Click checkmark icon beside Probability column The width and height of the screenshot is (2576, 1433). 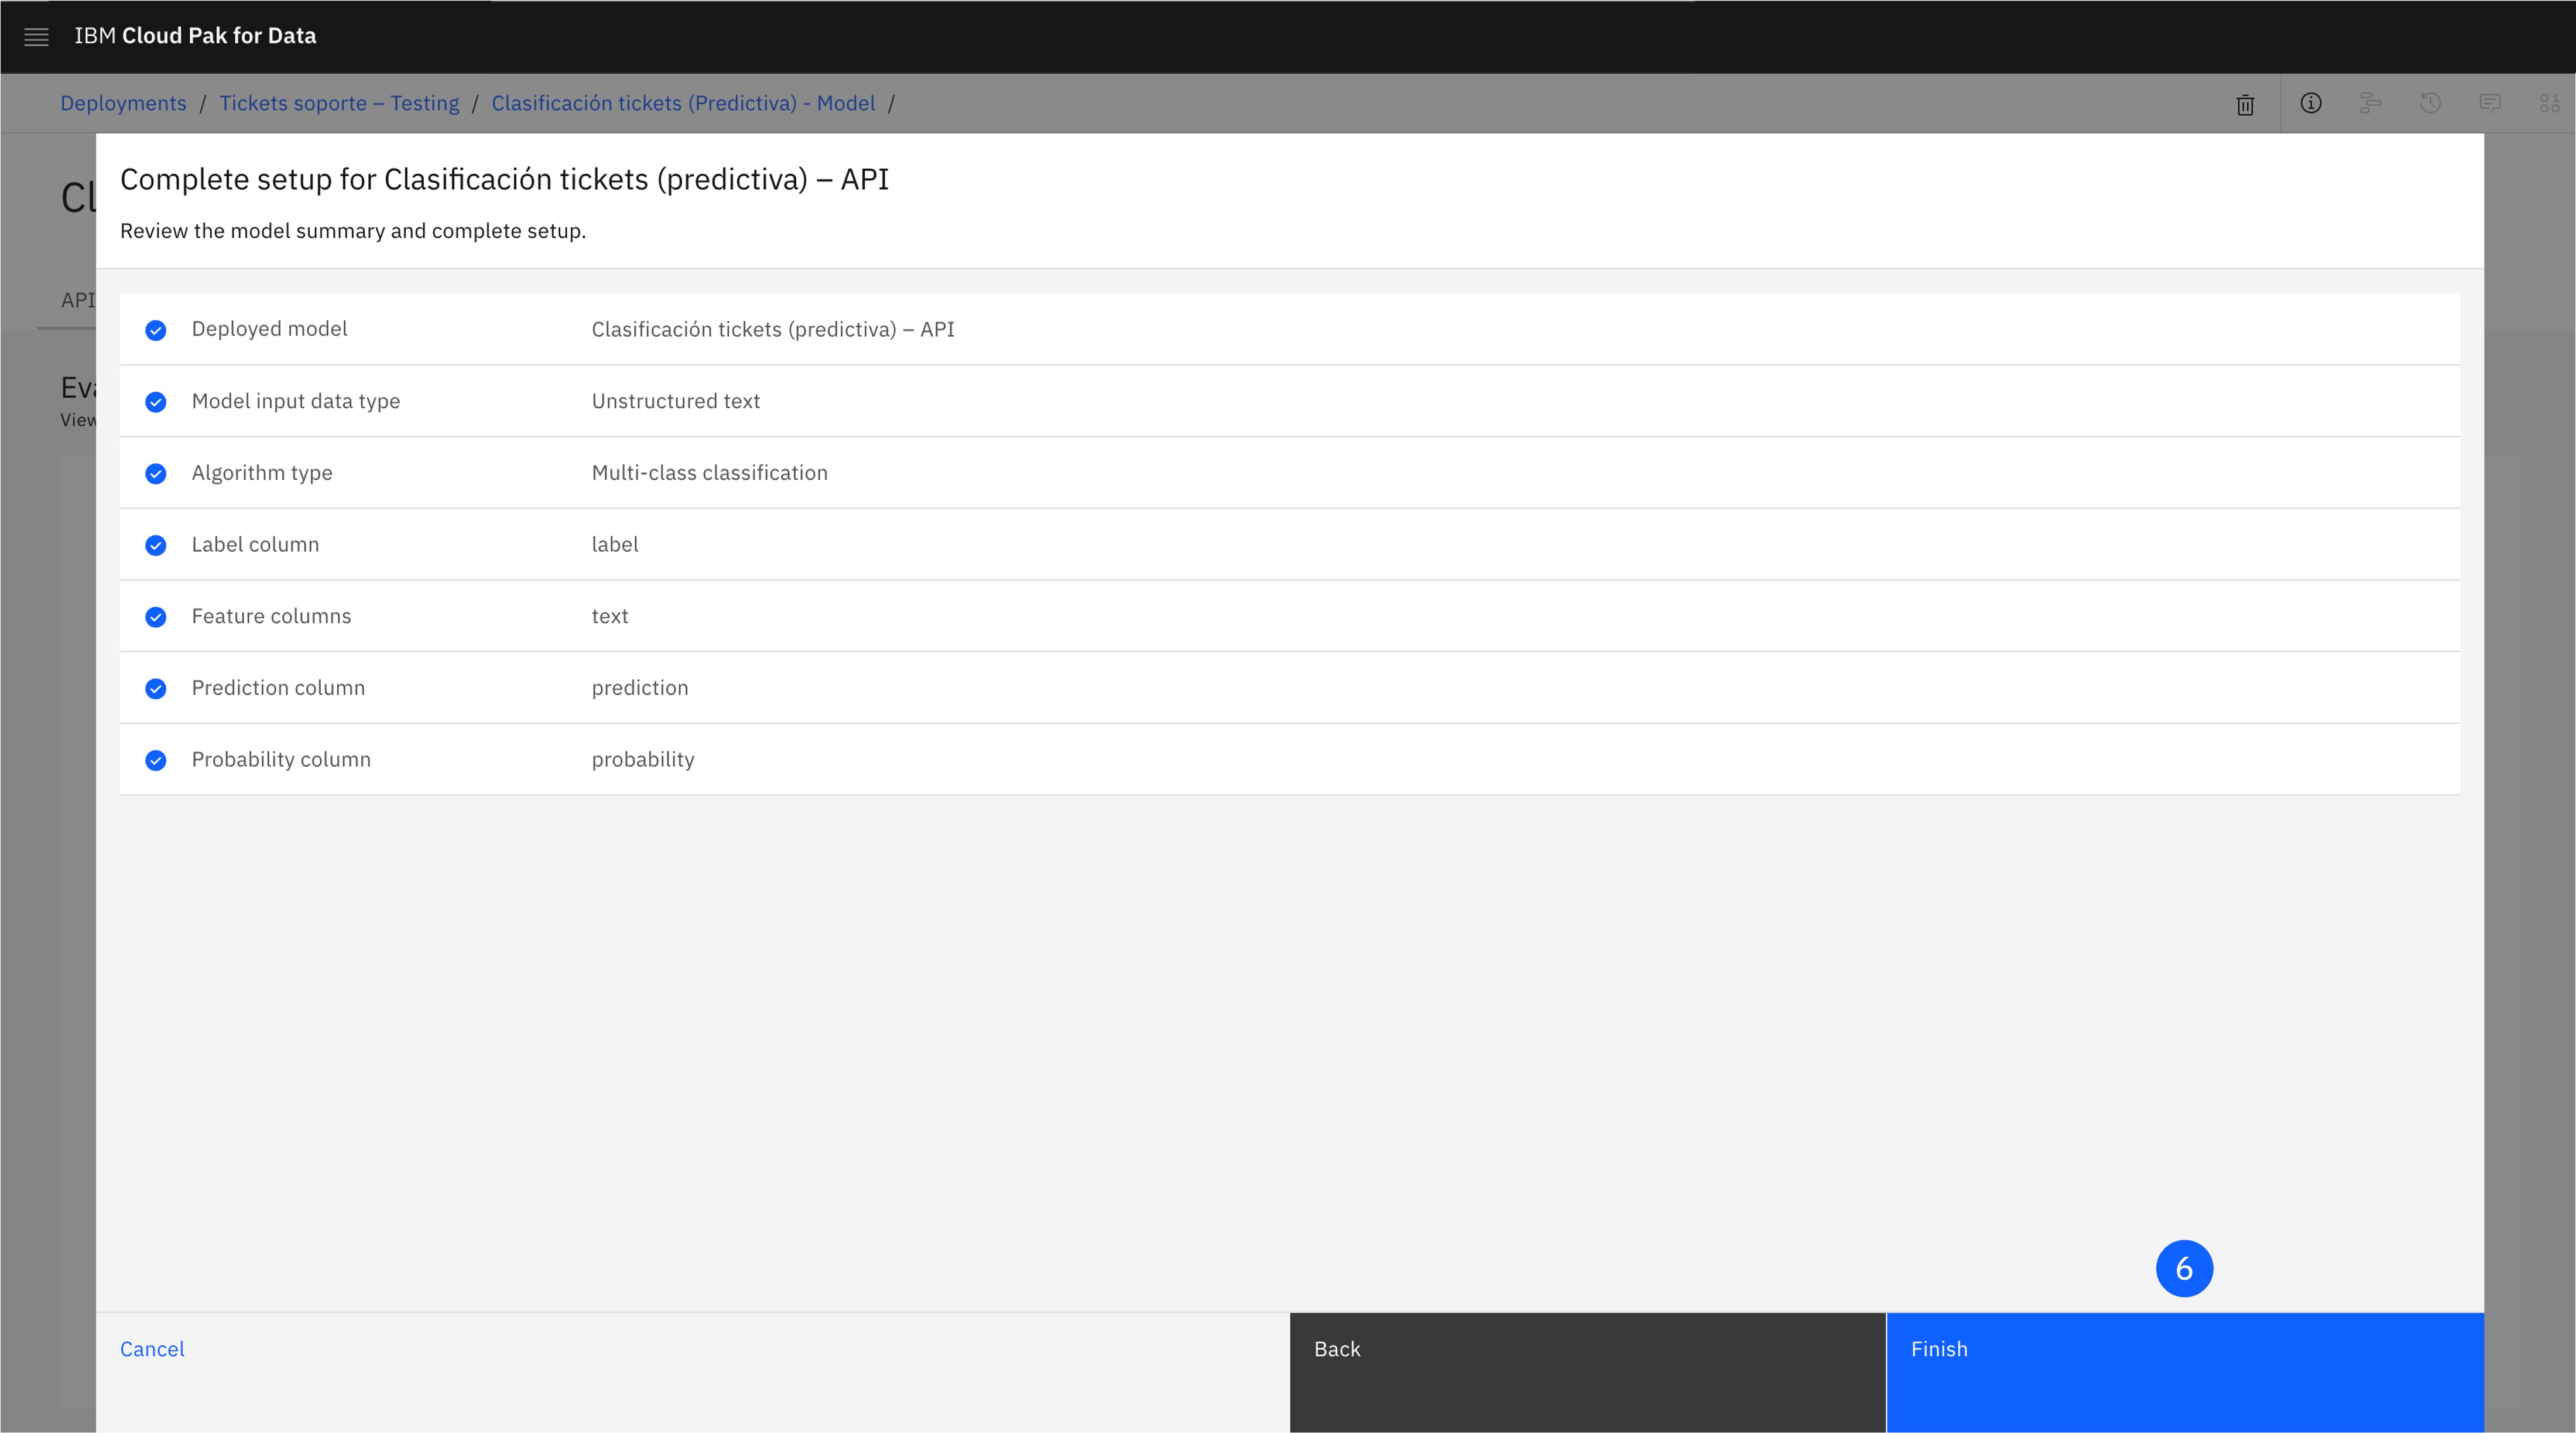[x=156, y=760]
